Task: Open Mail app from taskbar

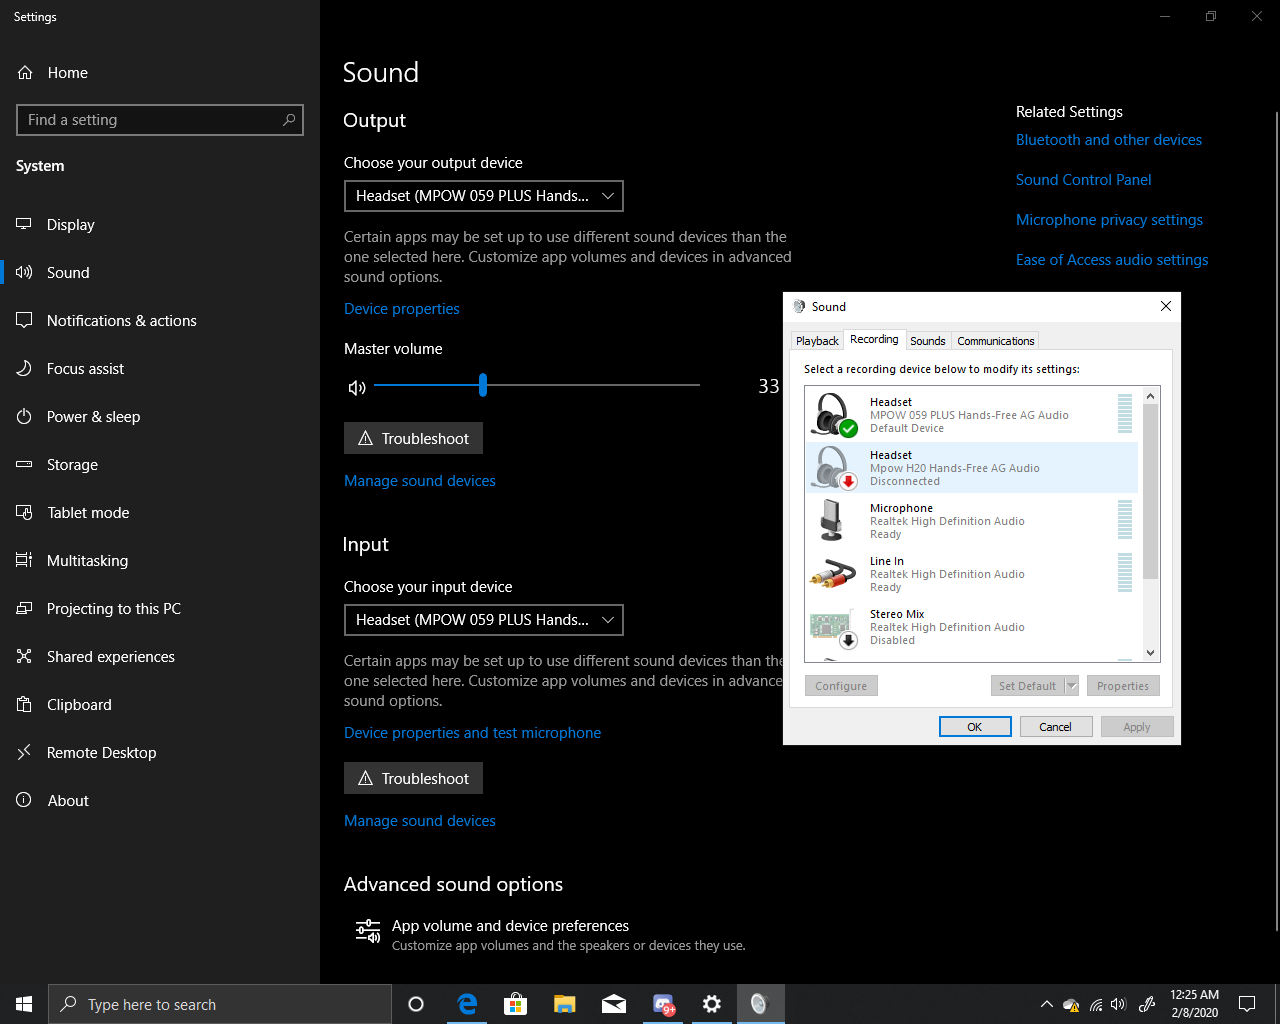Action: tap(614, 1004)
